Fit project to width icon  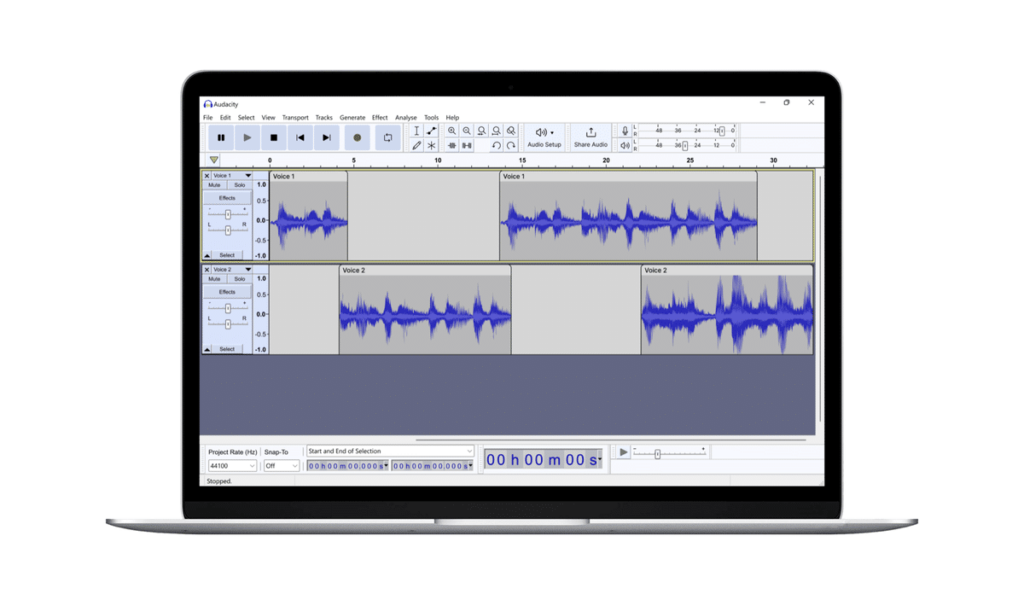pyautogui.click(x=496, y=131)
